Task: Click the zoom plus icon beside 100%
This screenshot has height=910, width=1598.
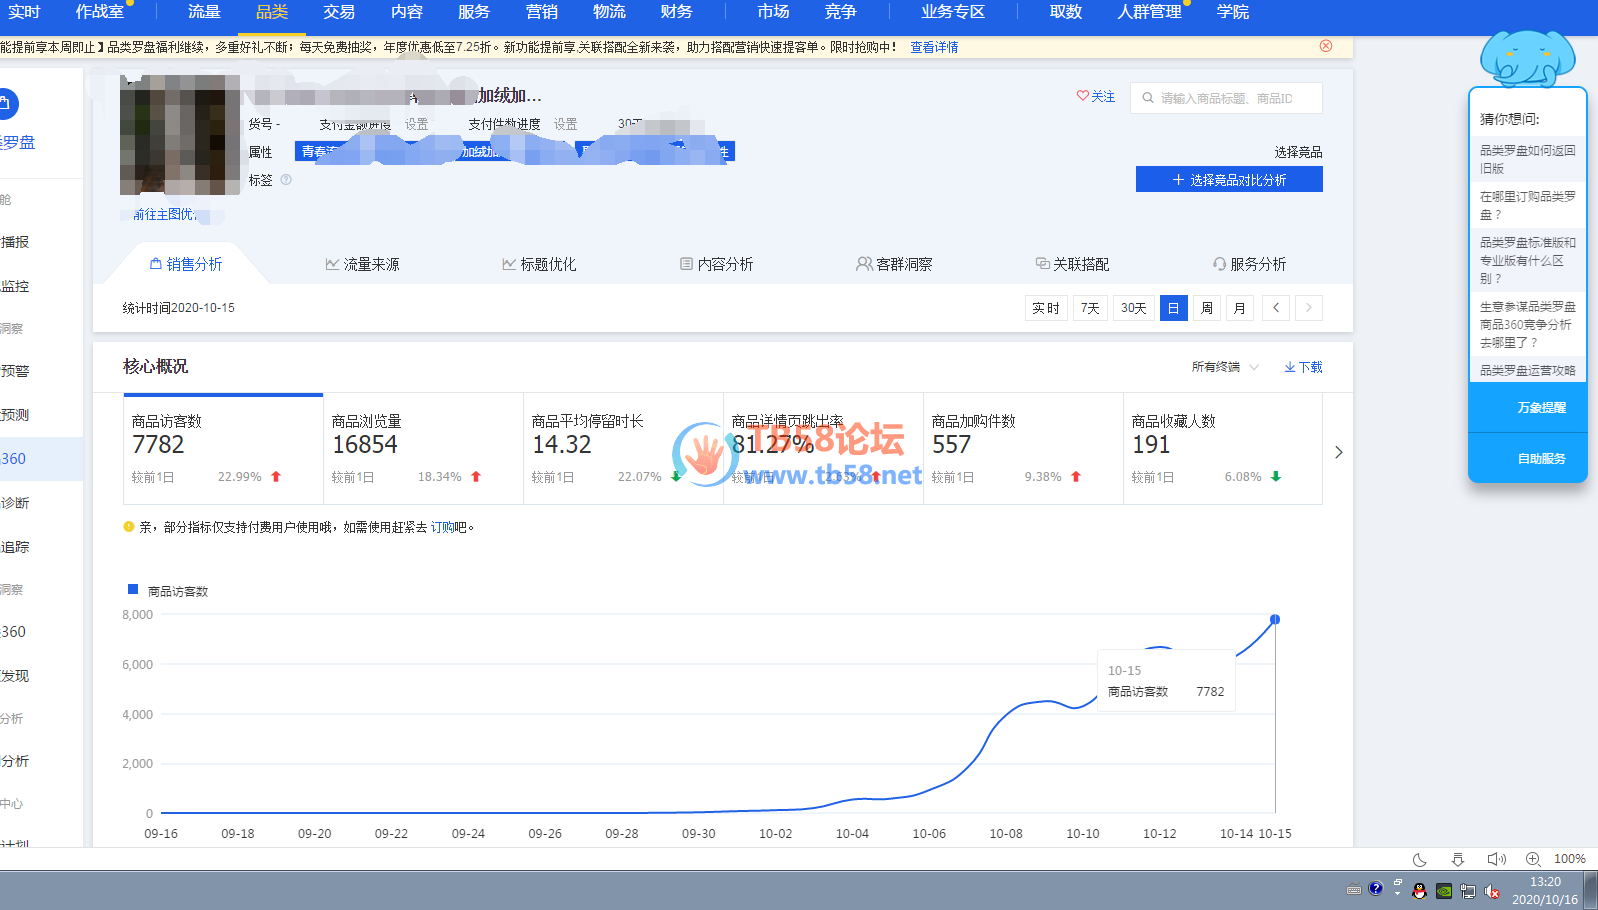Action: (x=1532, y=859)
